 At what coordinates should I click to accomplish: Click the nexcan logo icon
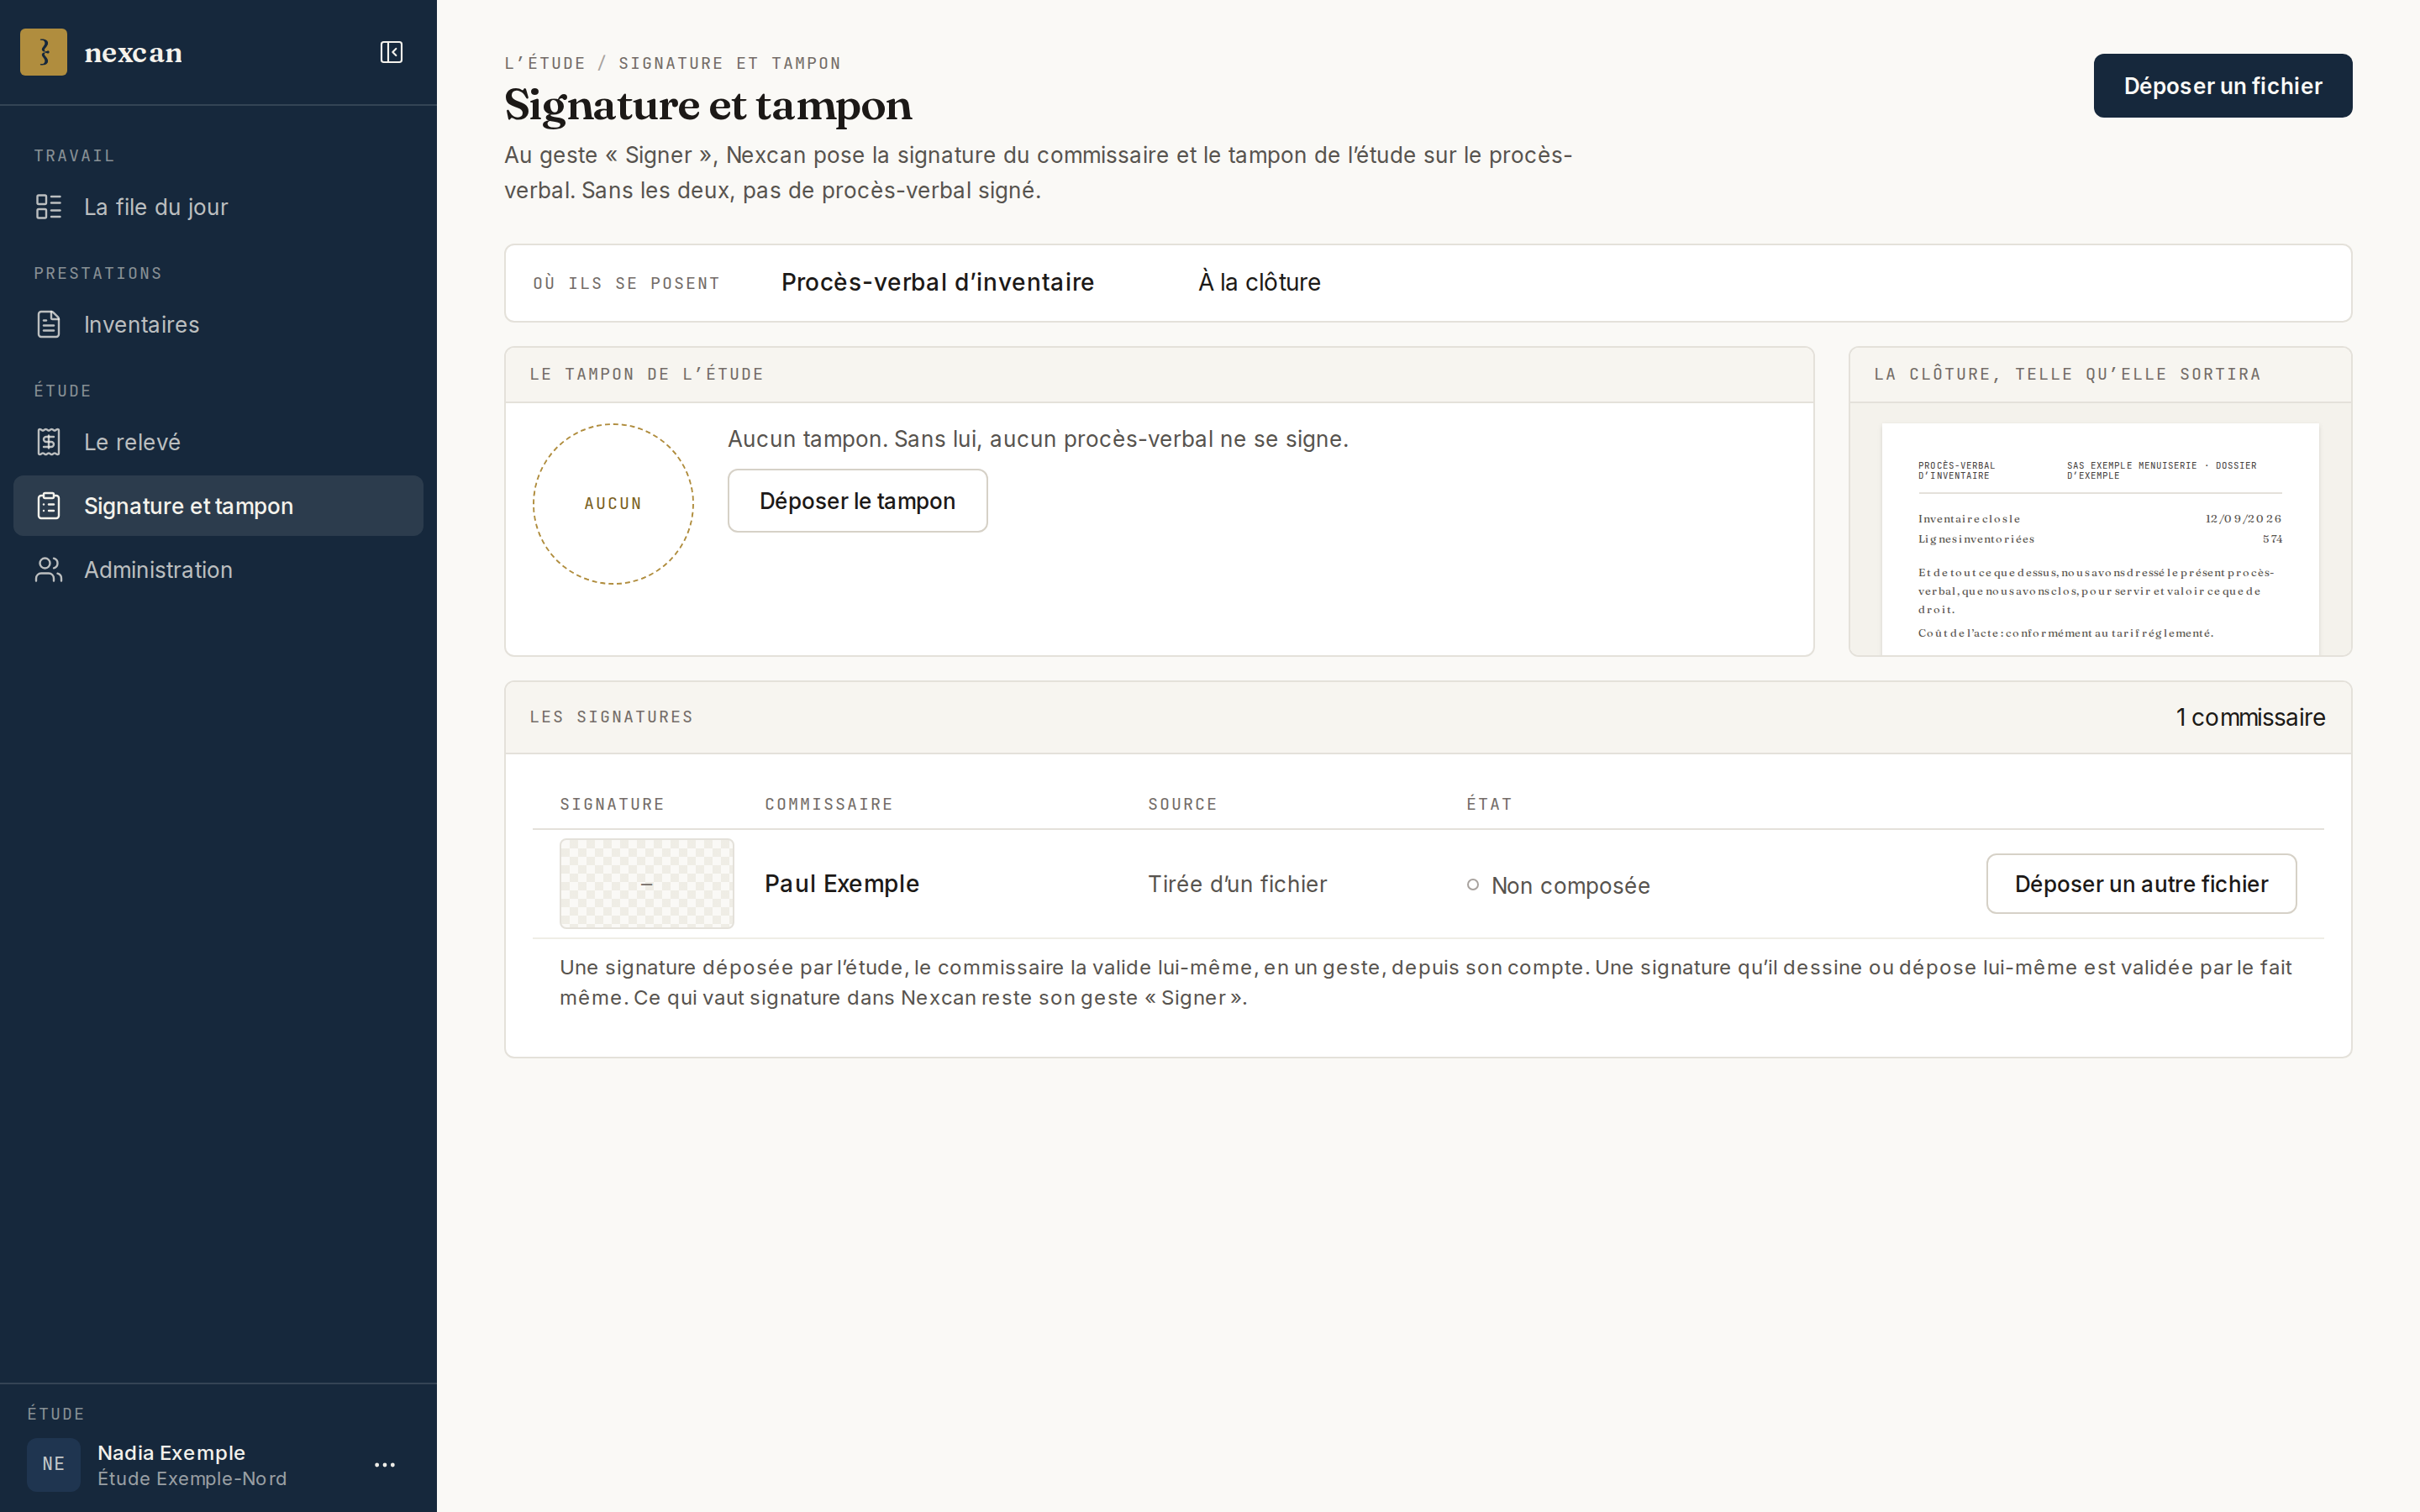(x=44, y=52)
